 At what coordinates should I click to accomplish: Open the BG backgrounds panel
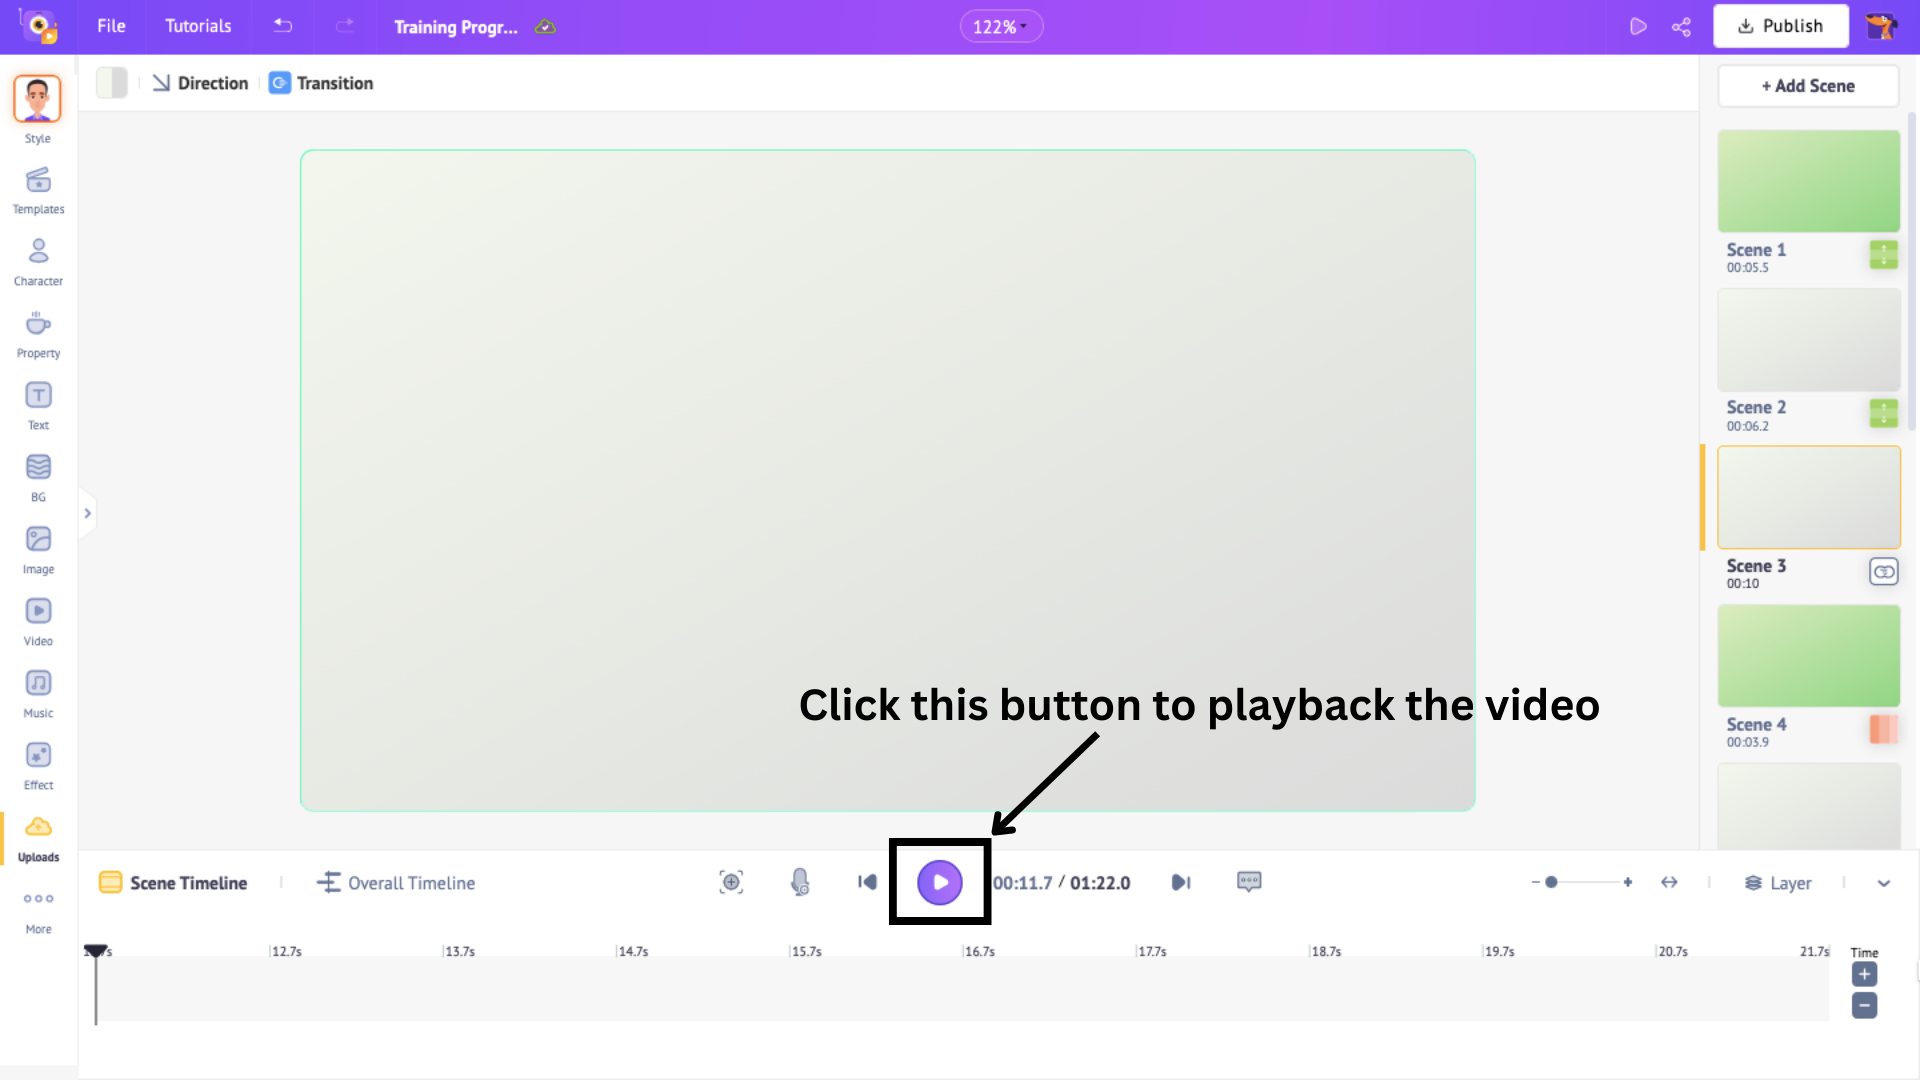(x=38, y=478)
